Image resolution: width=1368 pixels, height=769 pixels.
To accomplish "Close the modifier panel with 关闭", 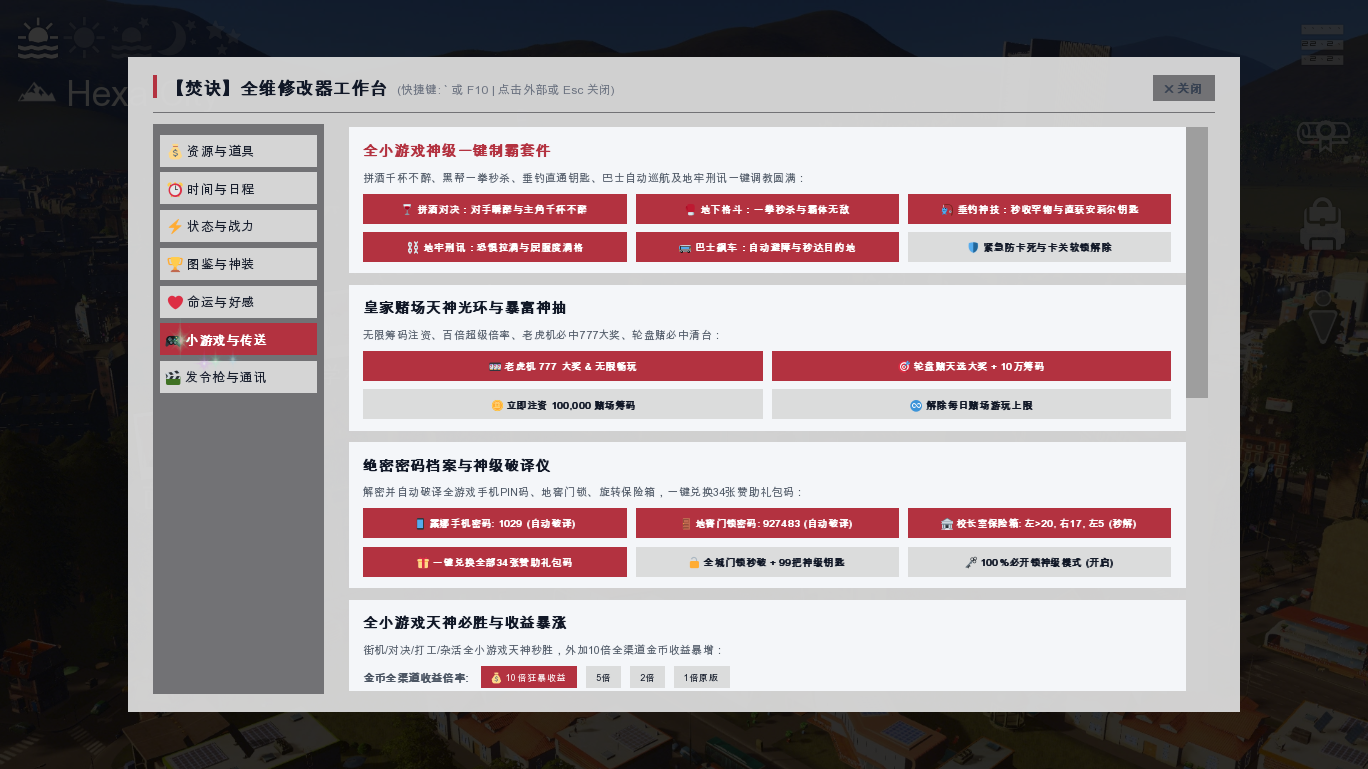I will coord(1184,88).
